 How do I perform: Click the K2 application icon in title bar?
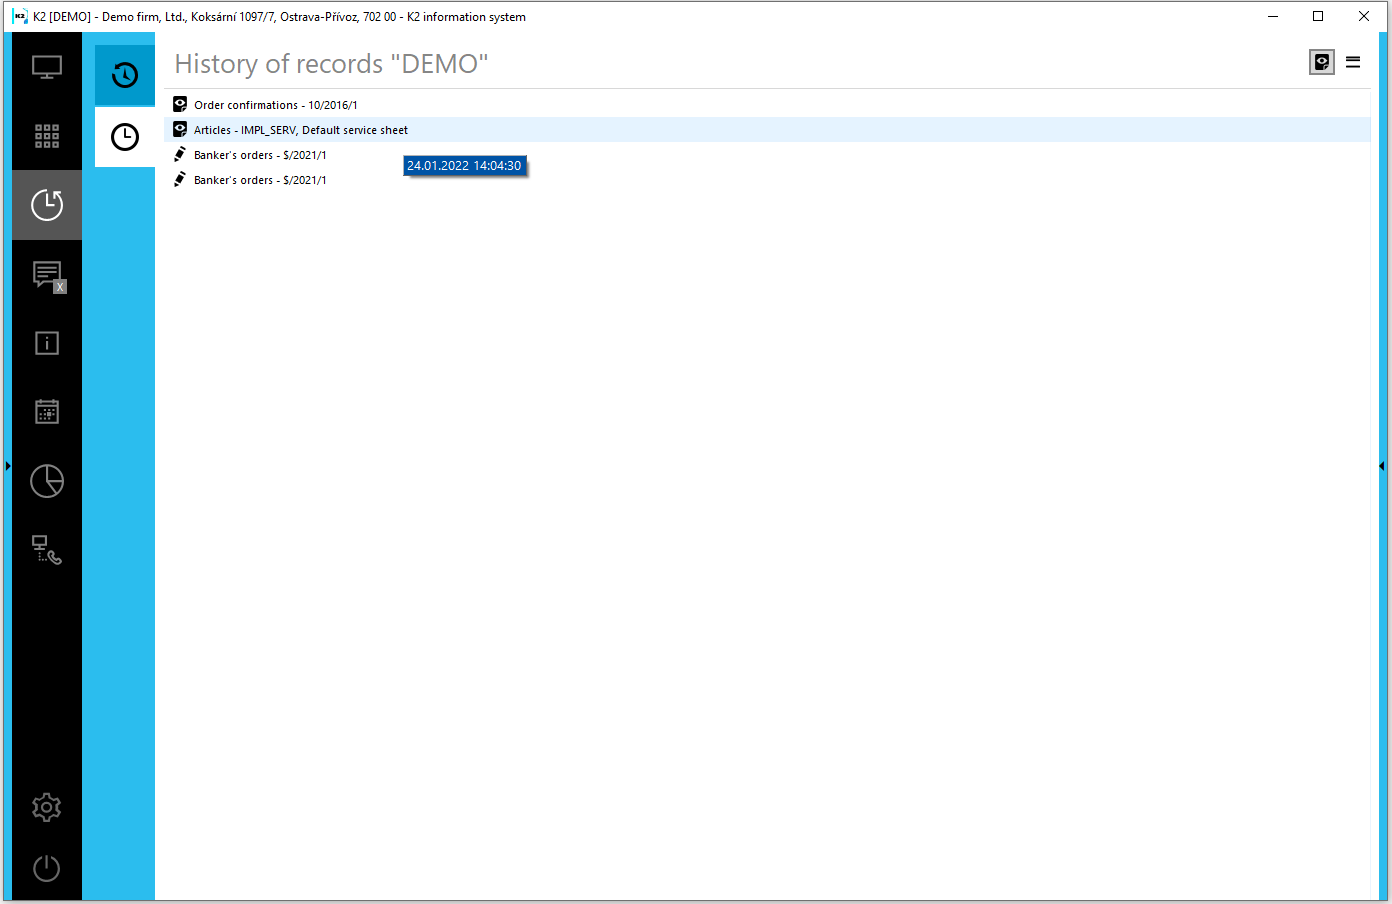tap(20, 16)
